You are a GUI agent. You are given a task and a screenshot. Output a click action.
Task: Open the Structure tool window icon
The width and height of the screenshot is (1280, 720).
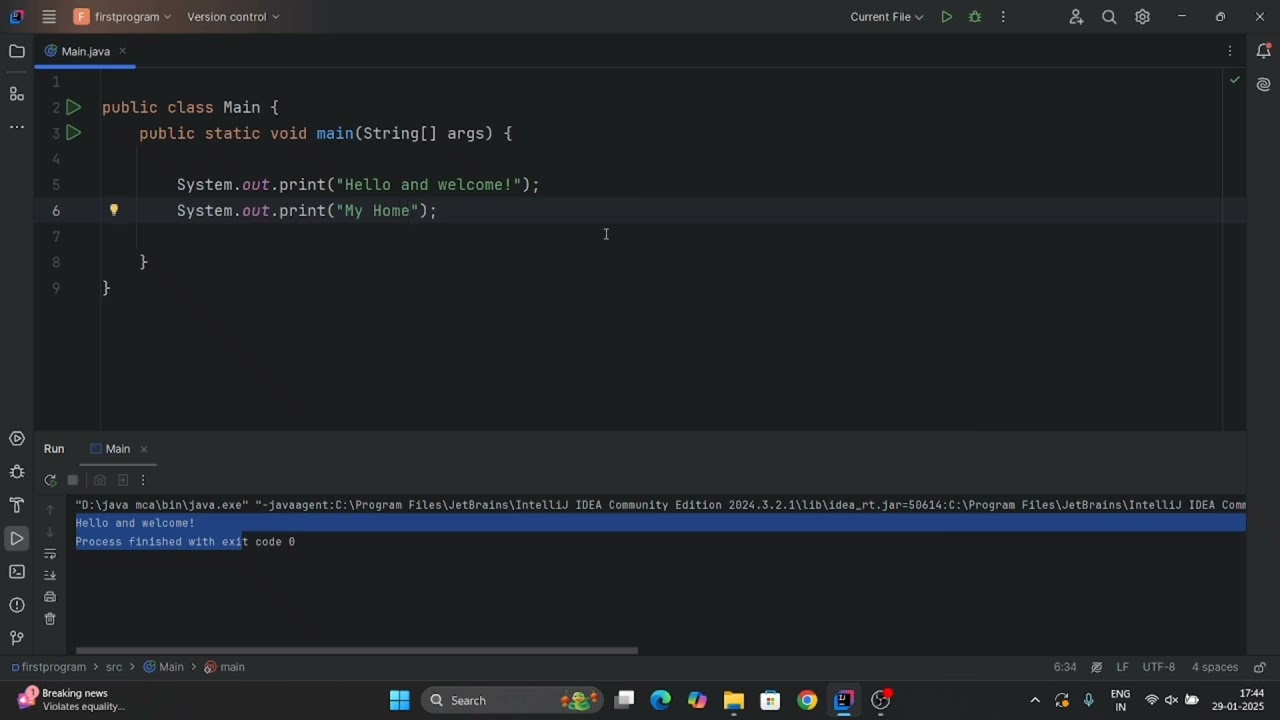coord(17,94)
